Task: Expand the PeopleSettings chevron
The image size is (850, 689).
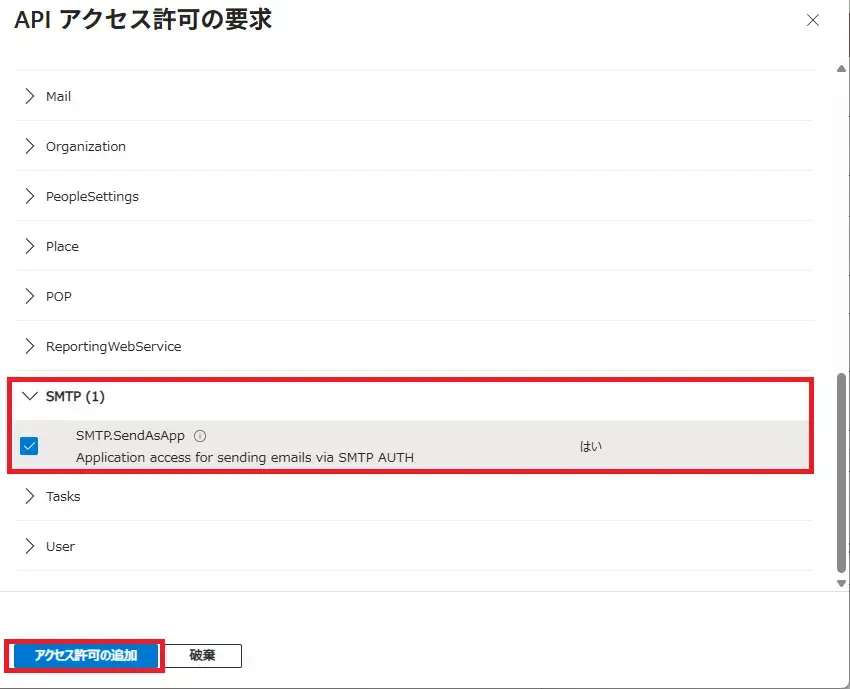Action: point(30,196)
